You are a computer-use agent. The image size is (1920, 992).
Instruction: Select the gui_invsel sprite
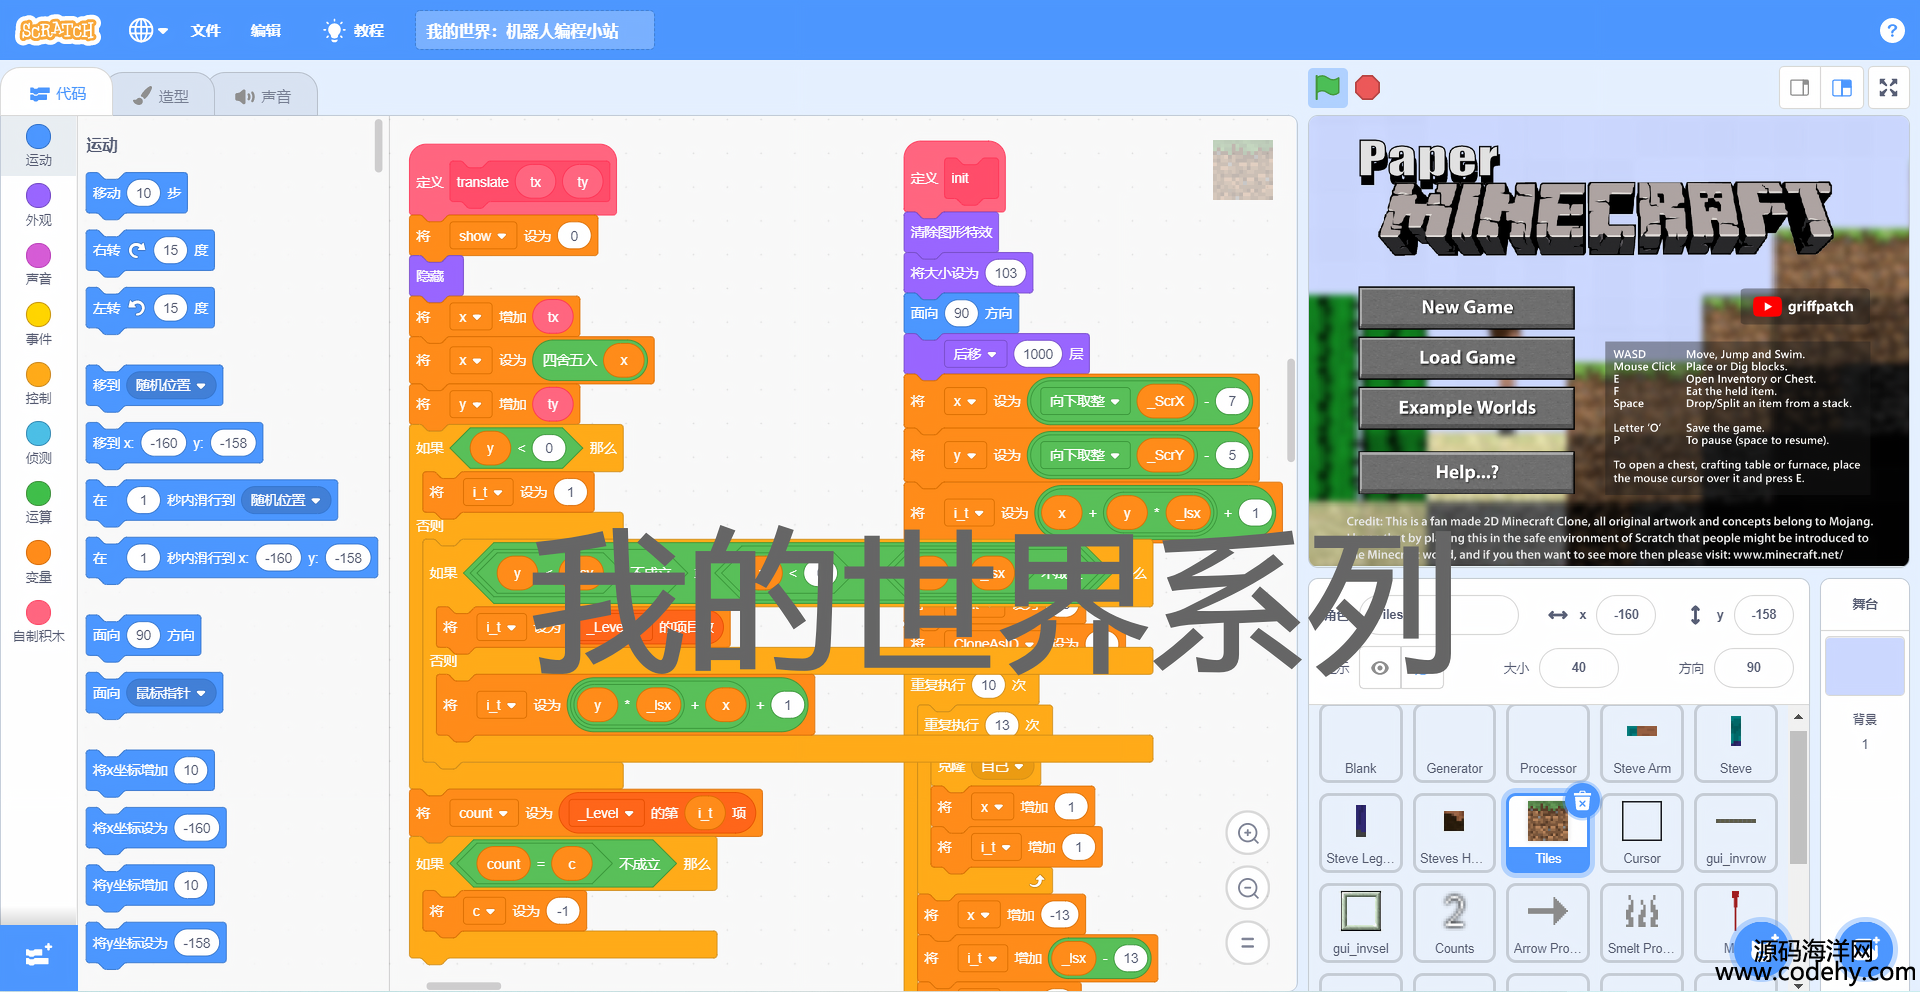(x=1360, y=922)
